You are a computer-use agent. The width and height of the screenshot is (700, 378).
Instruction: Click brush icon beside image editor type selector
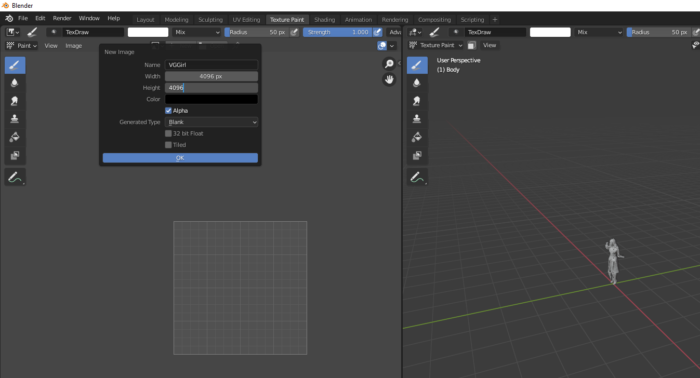(32, 32)
